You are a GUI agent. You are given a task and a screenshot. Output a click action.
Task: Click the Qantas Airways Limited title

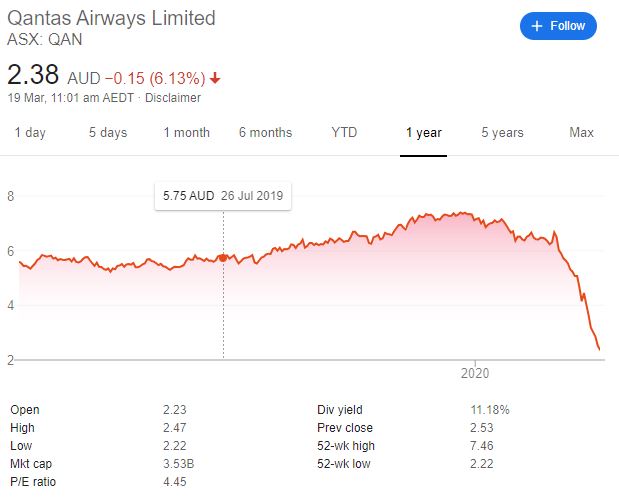pyautogui.click(x=111, y=18)
